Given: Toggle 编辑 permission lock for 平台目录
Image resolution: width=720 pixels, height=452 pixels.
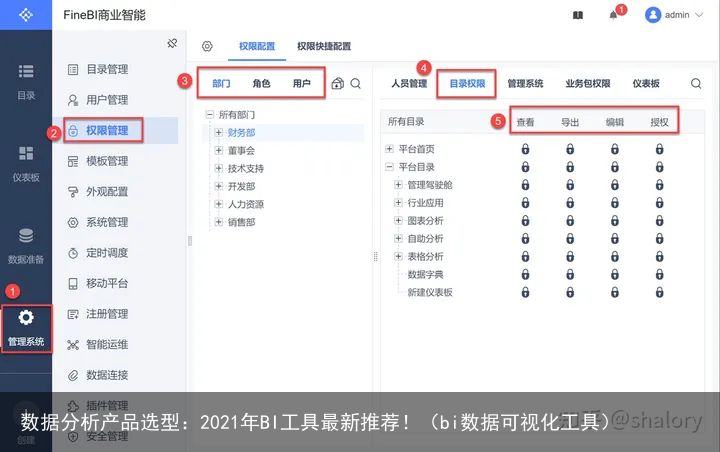Looking at the screenshot, I should click(614, 167).
